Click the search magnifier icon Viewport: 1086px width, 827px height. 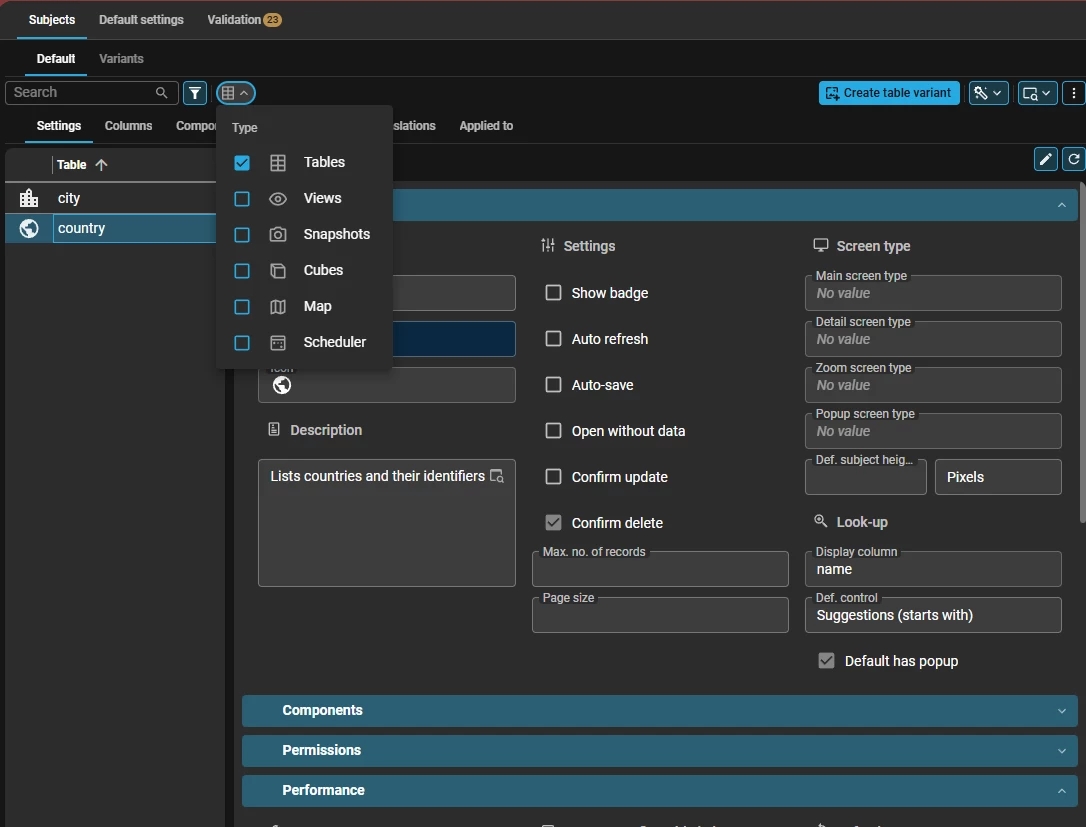162,93
